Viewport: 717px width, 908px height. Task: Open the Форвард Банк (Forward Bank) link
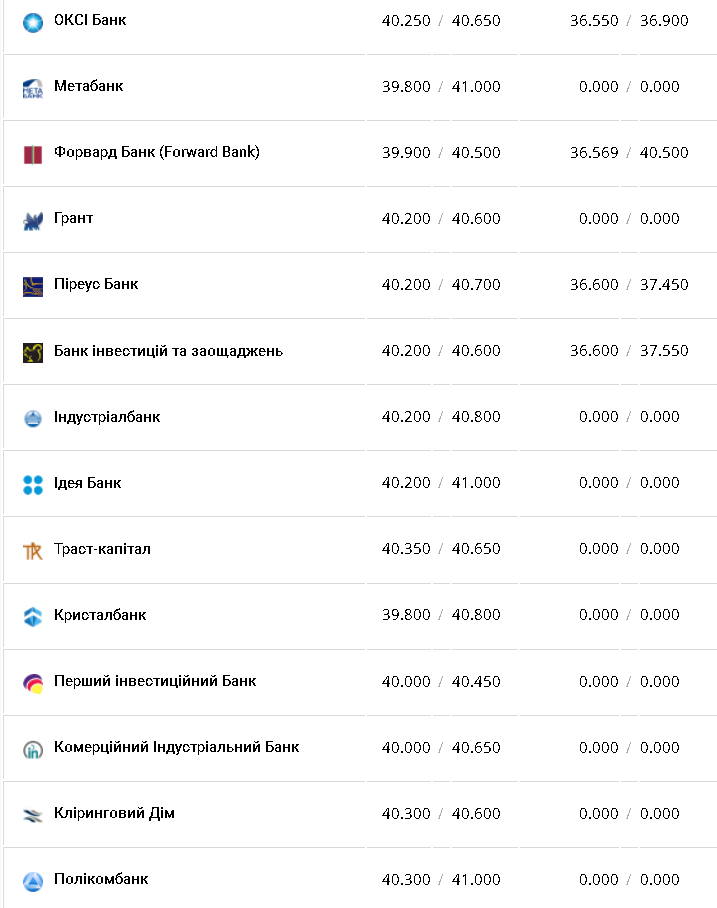point(157,152)
